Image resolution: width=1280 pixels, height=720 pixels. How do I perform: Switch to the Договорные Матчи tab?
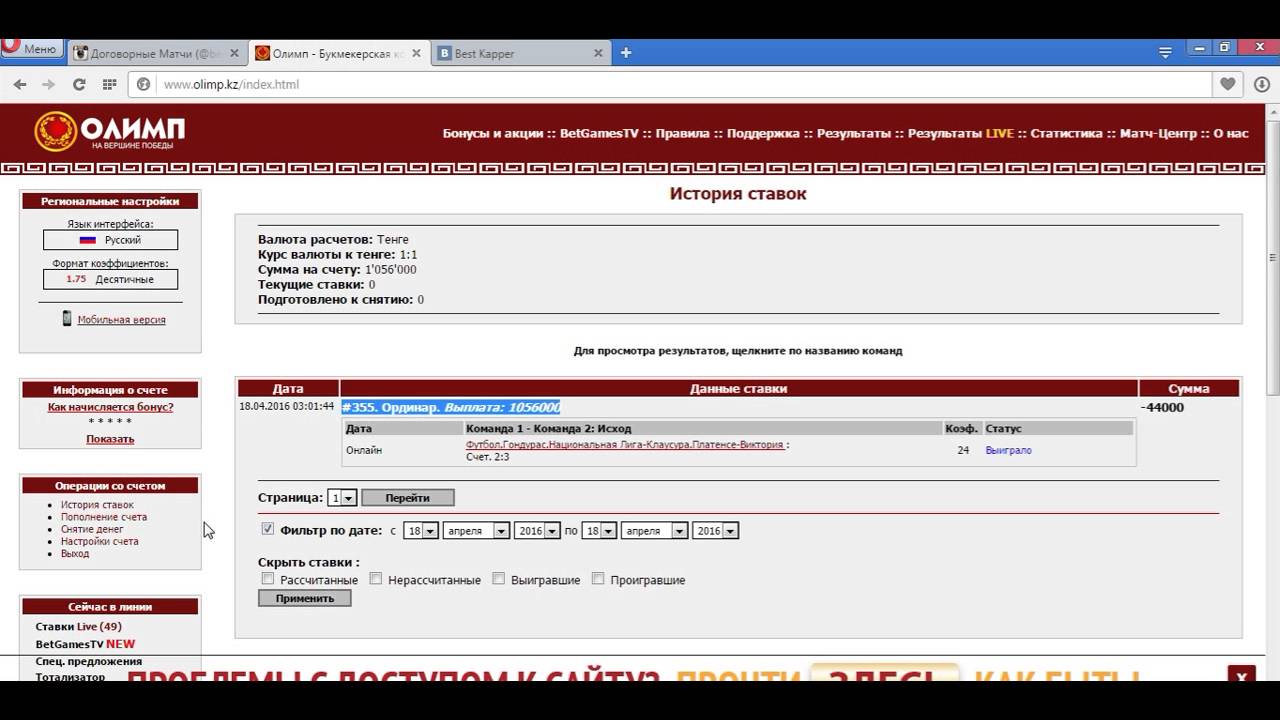156,54
